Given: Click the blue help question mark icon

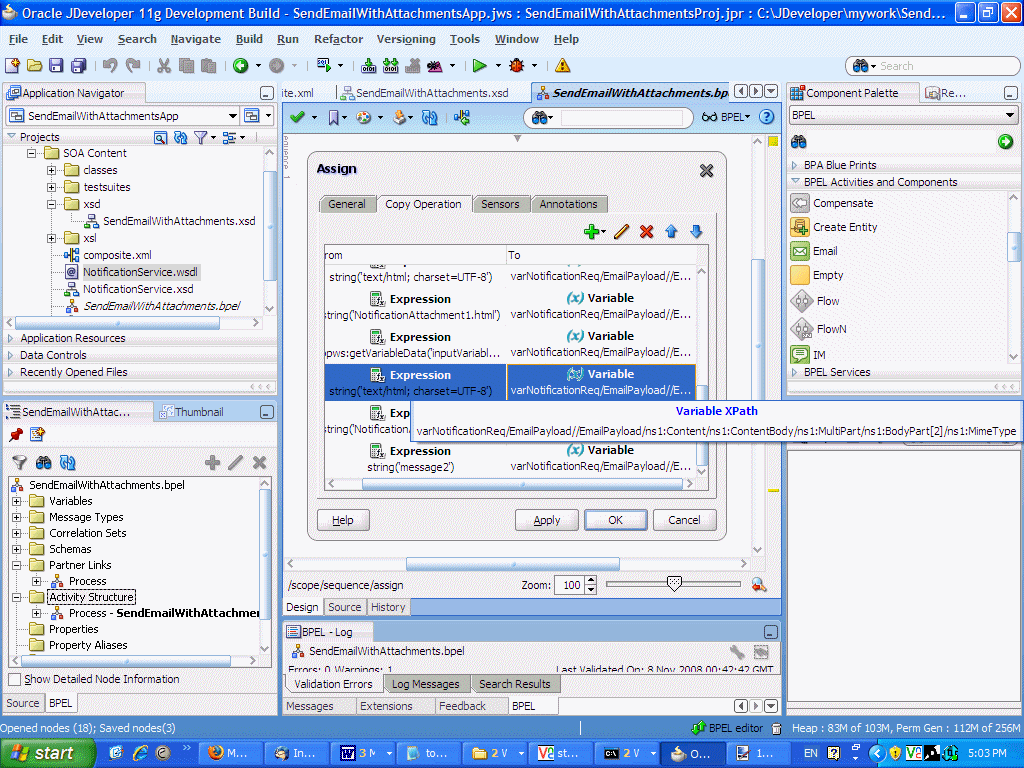Looking at the screenshot, I should [767, 117].
